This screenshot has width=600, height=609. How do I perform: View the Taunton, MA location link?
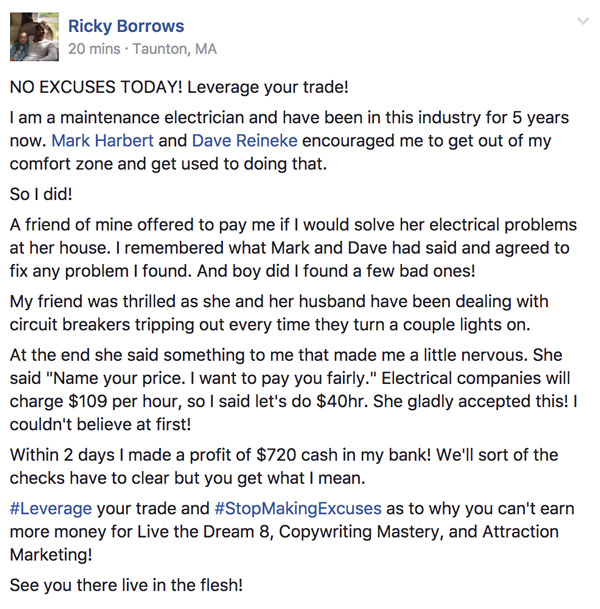[175, 49]
